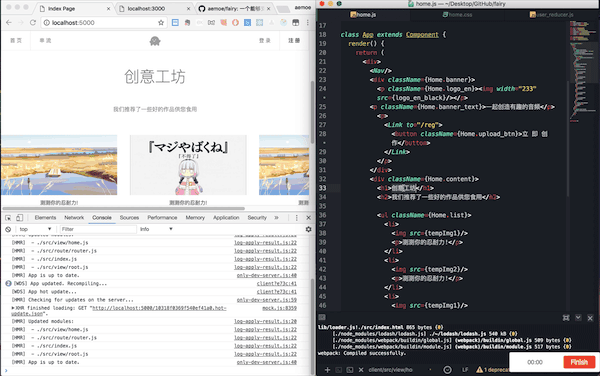The width and height of the screenshot is (600, 376).
Task: Click the deprecation warning icon in status bar
Action: tap(479, 369)
